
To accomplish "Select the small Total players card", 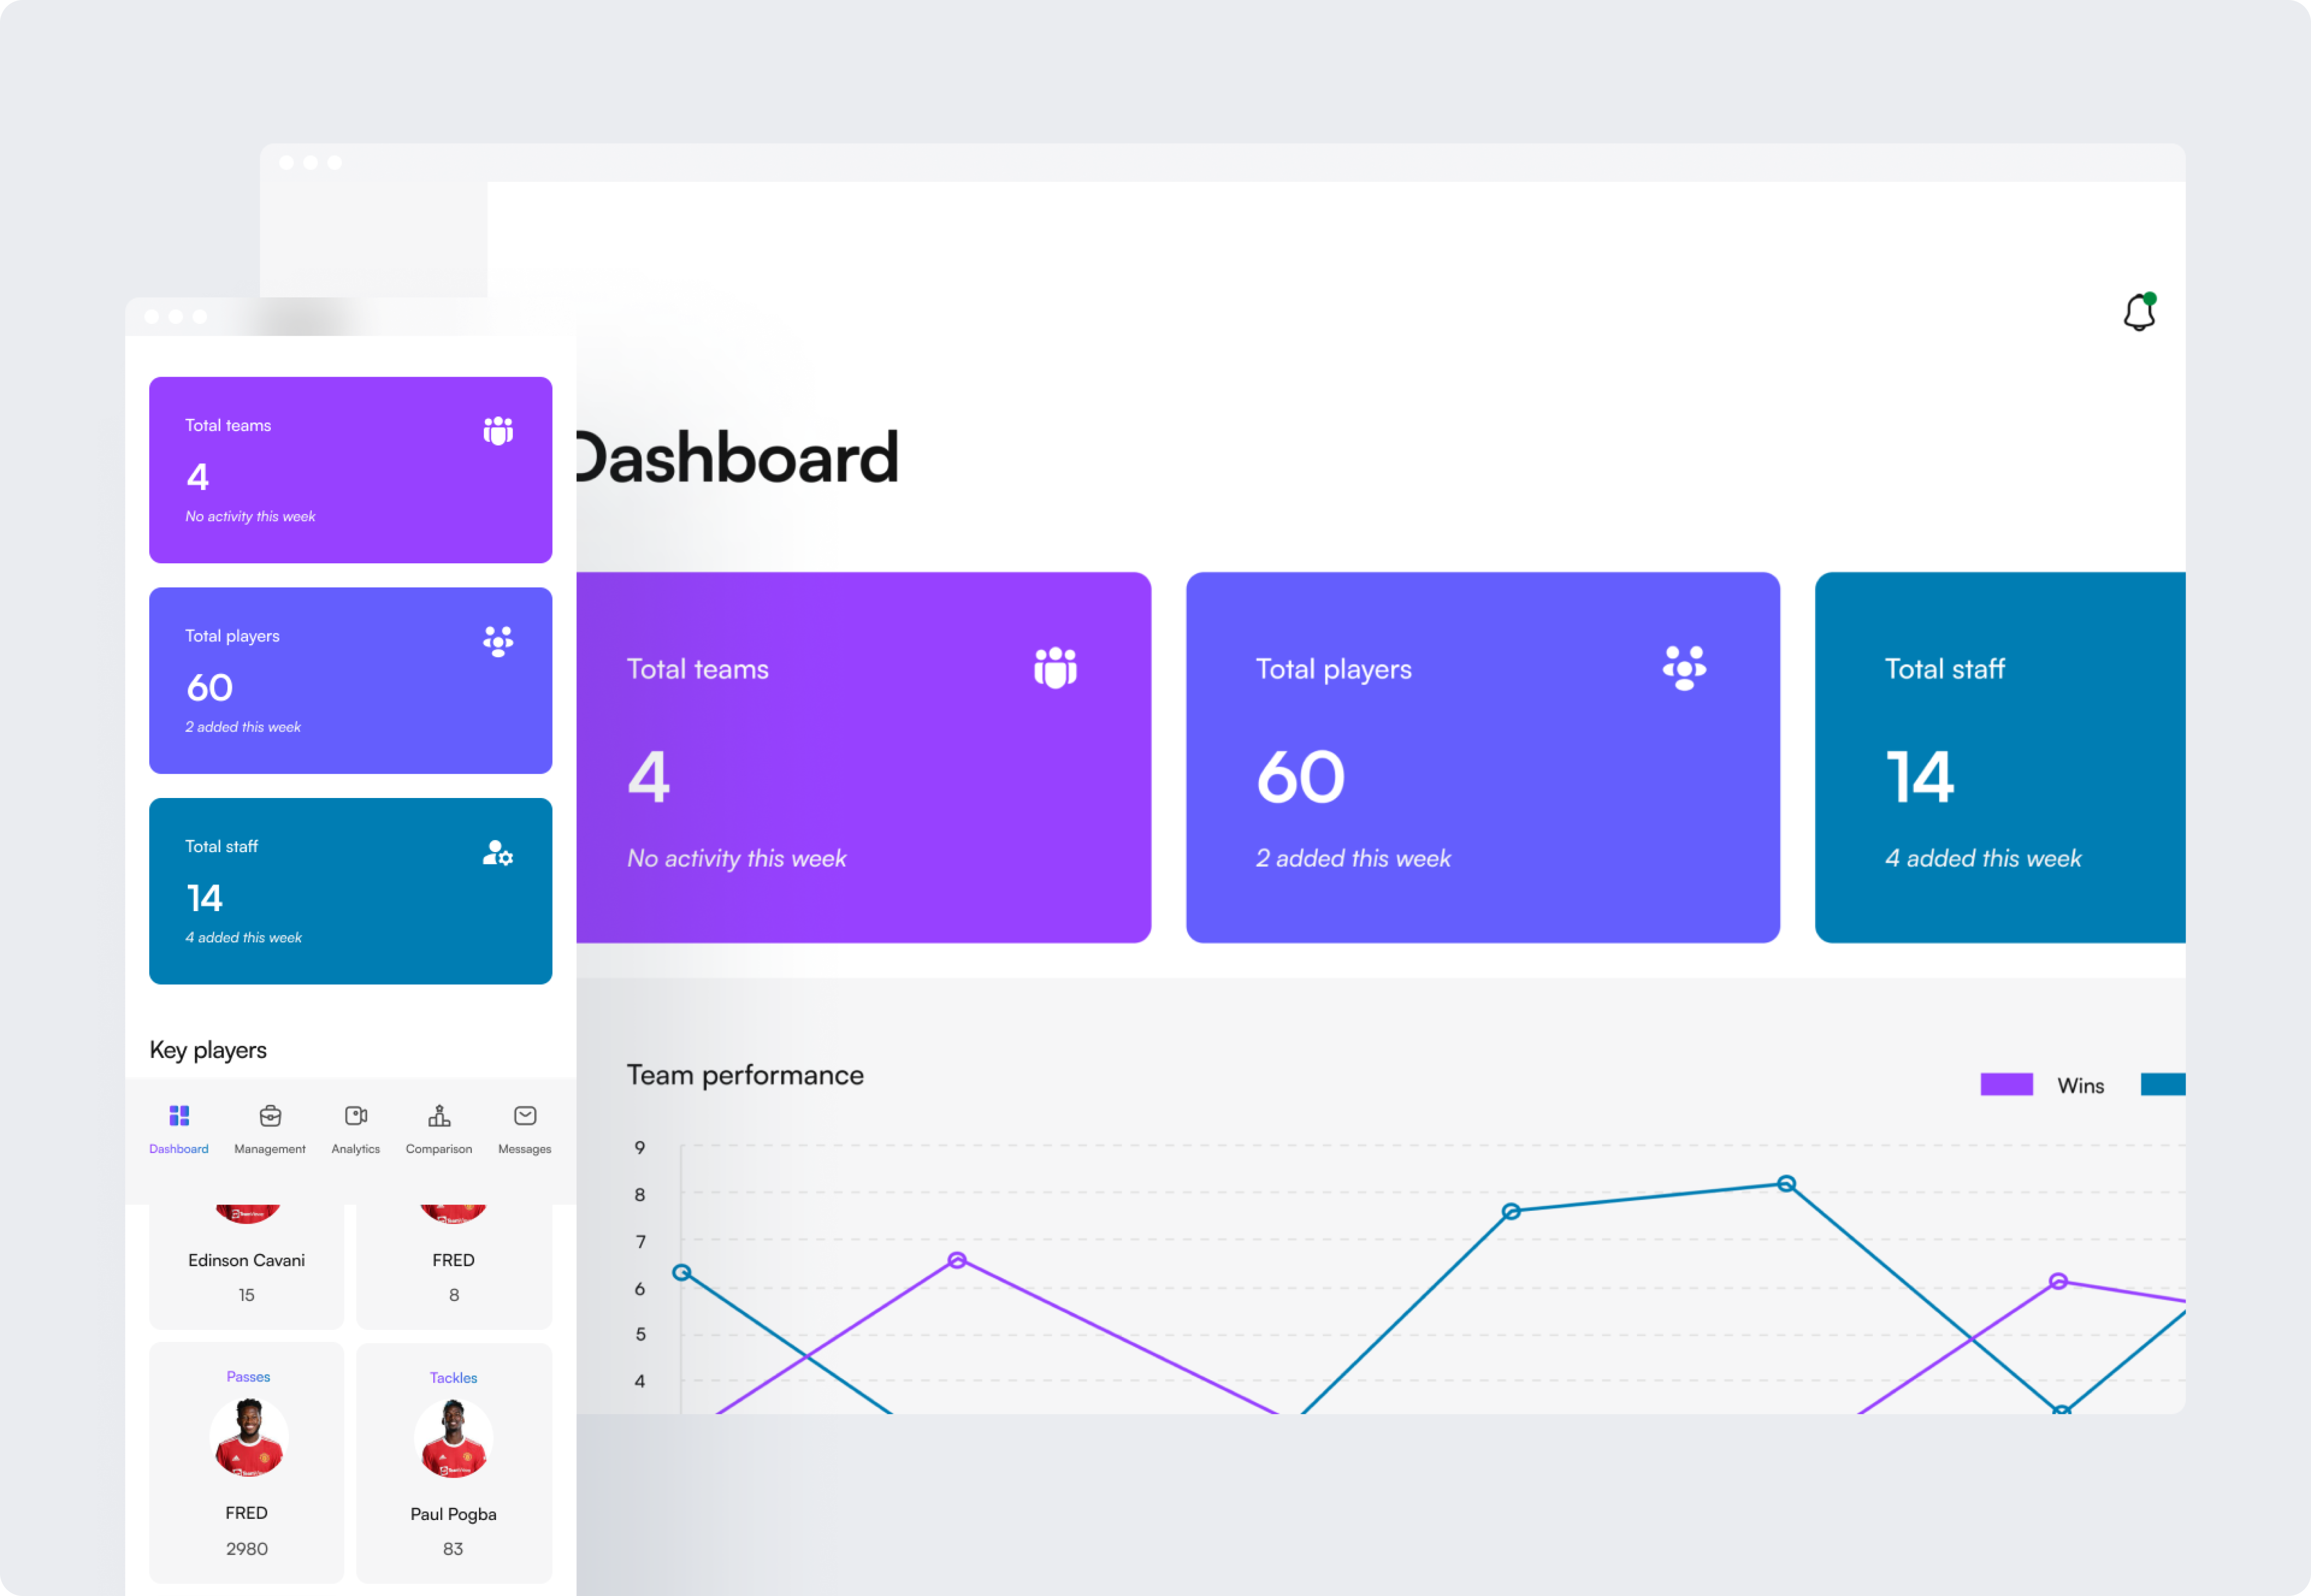I will pos(350,680).
